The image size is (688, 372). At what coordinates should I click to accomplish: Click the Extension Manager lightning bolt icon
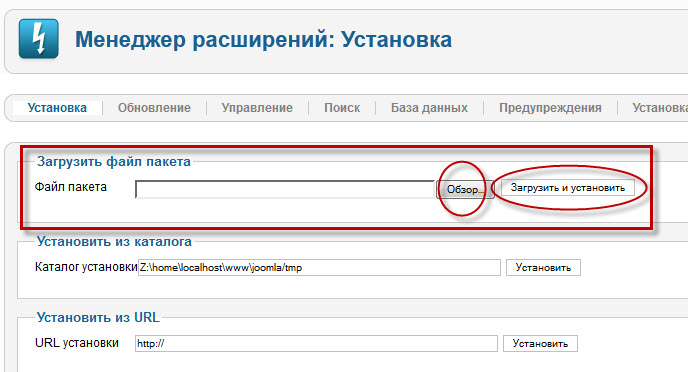tap(39, 39)
